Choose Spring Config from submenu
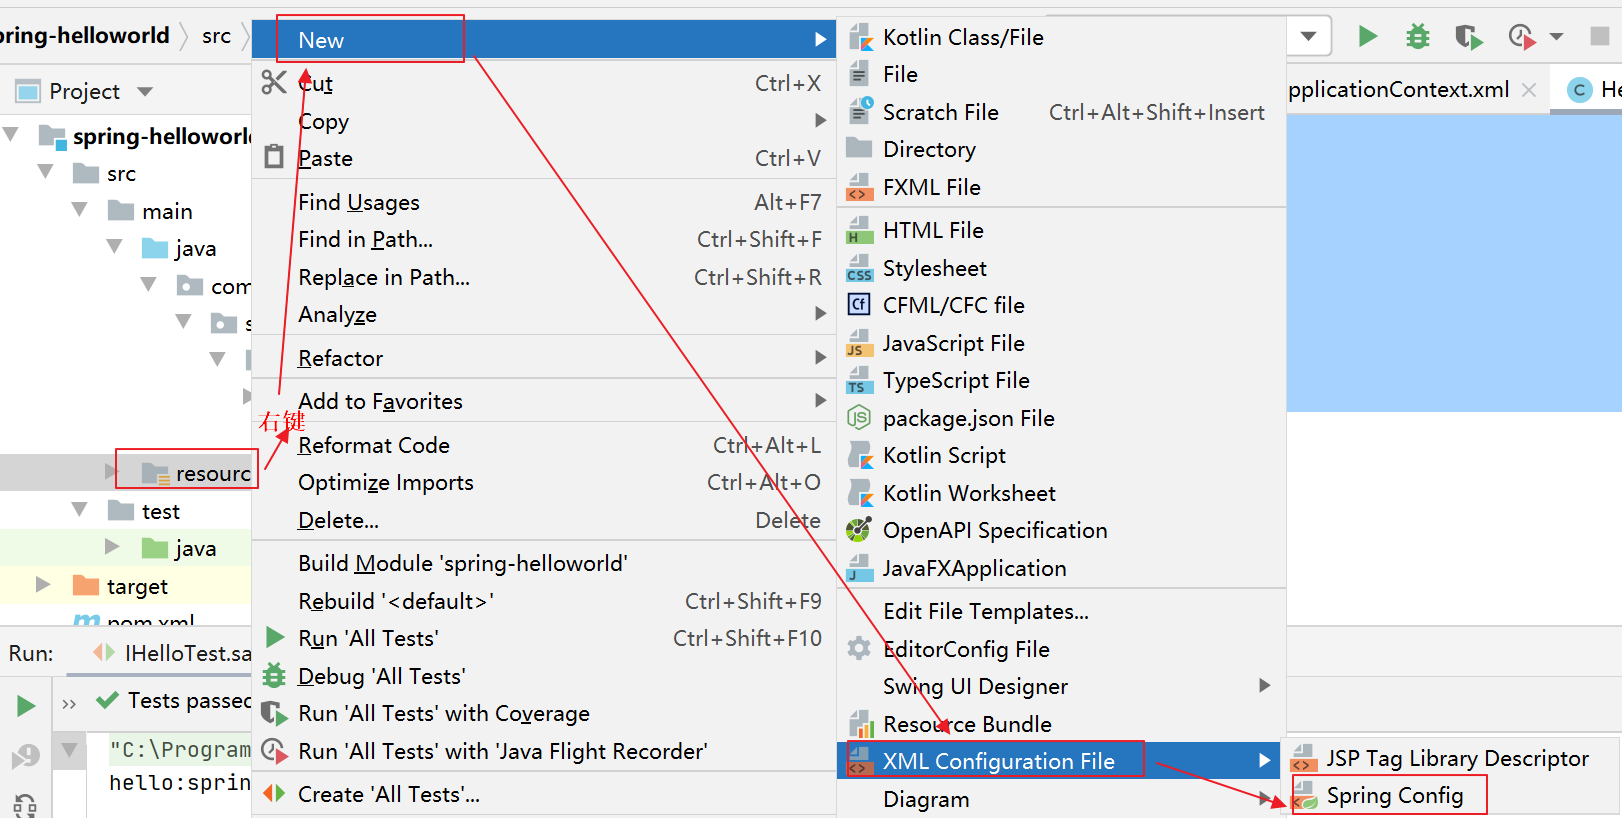This screenshot has height=818, width=1622. (1452, 796)
